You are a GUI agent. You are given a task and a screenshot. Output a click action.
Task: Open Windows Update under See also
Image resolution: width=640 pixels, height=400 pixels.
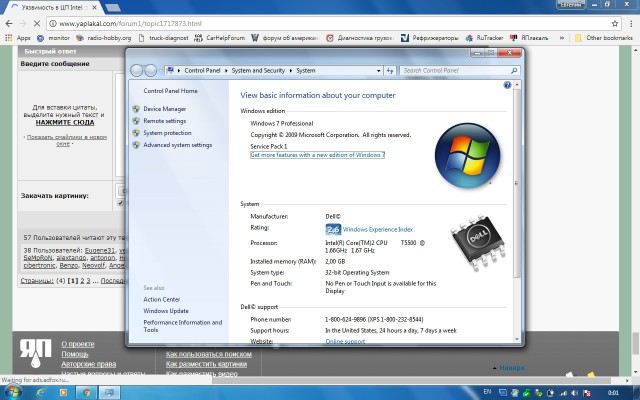(x=166, y=311)
